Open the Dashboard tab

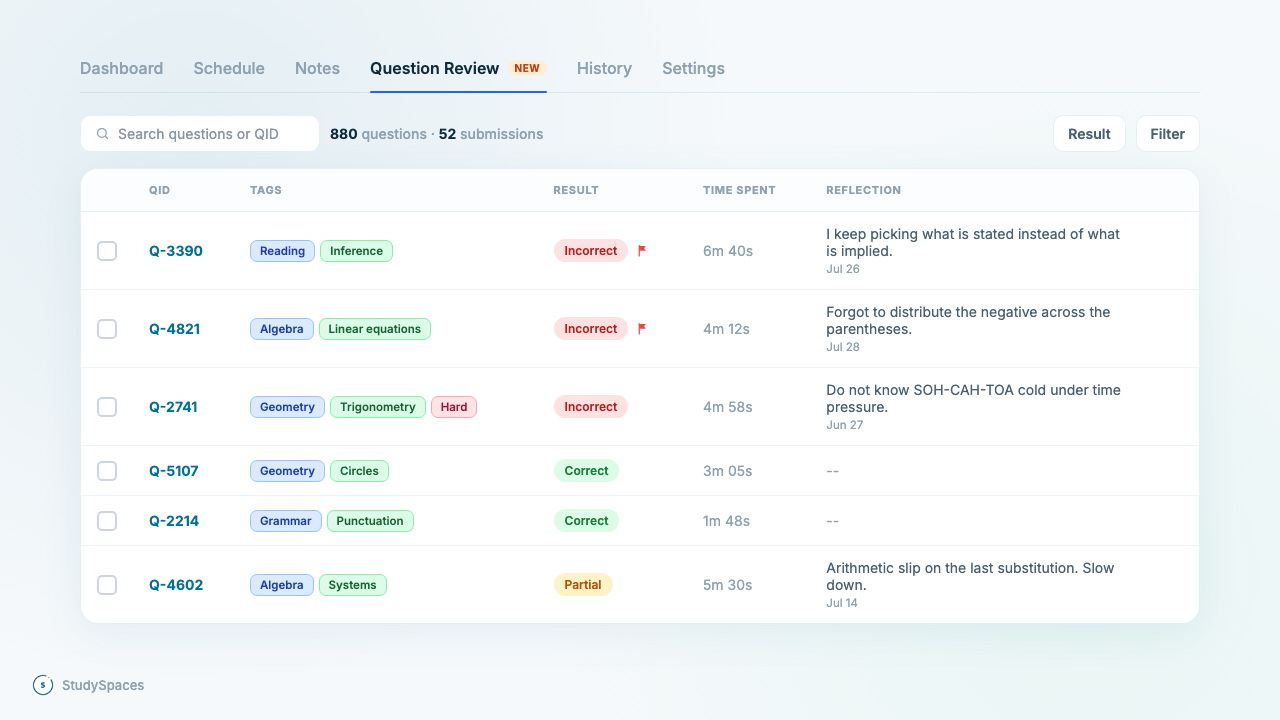click(x=121, y=68)
